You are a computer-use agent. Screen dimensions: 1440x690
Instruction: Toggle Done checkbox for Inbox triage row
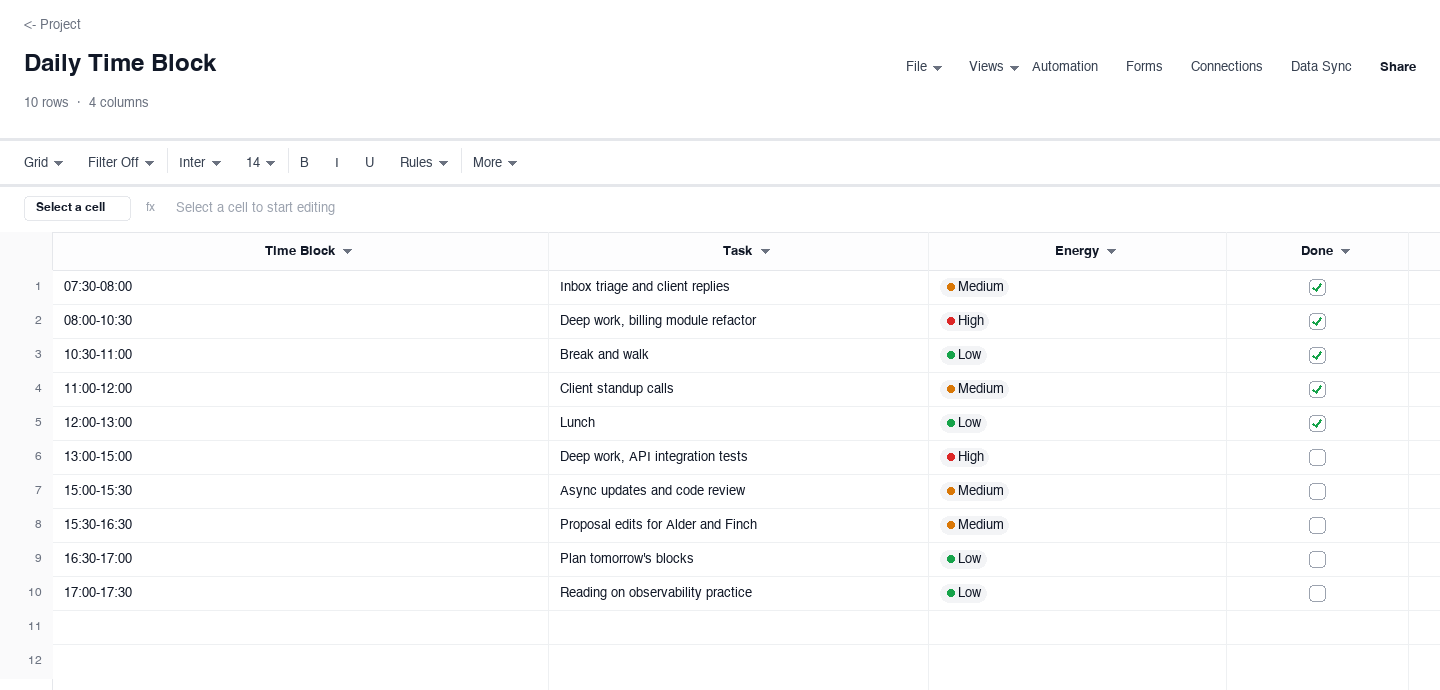point(1317,288)
